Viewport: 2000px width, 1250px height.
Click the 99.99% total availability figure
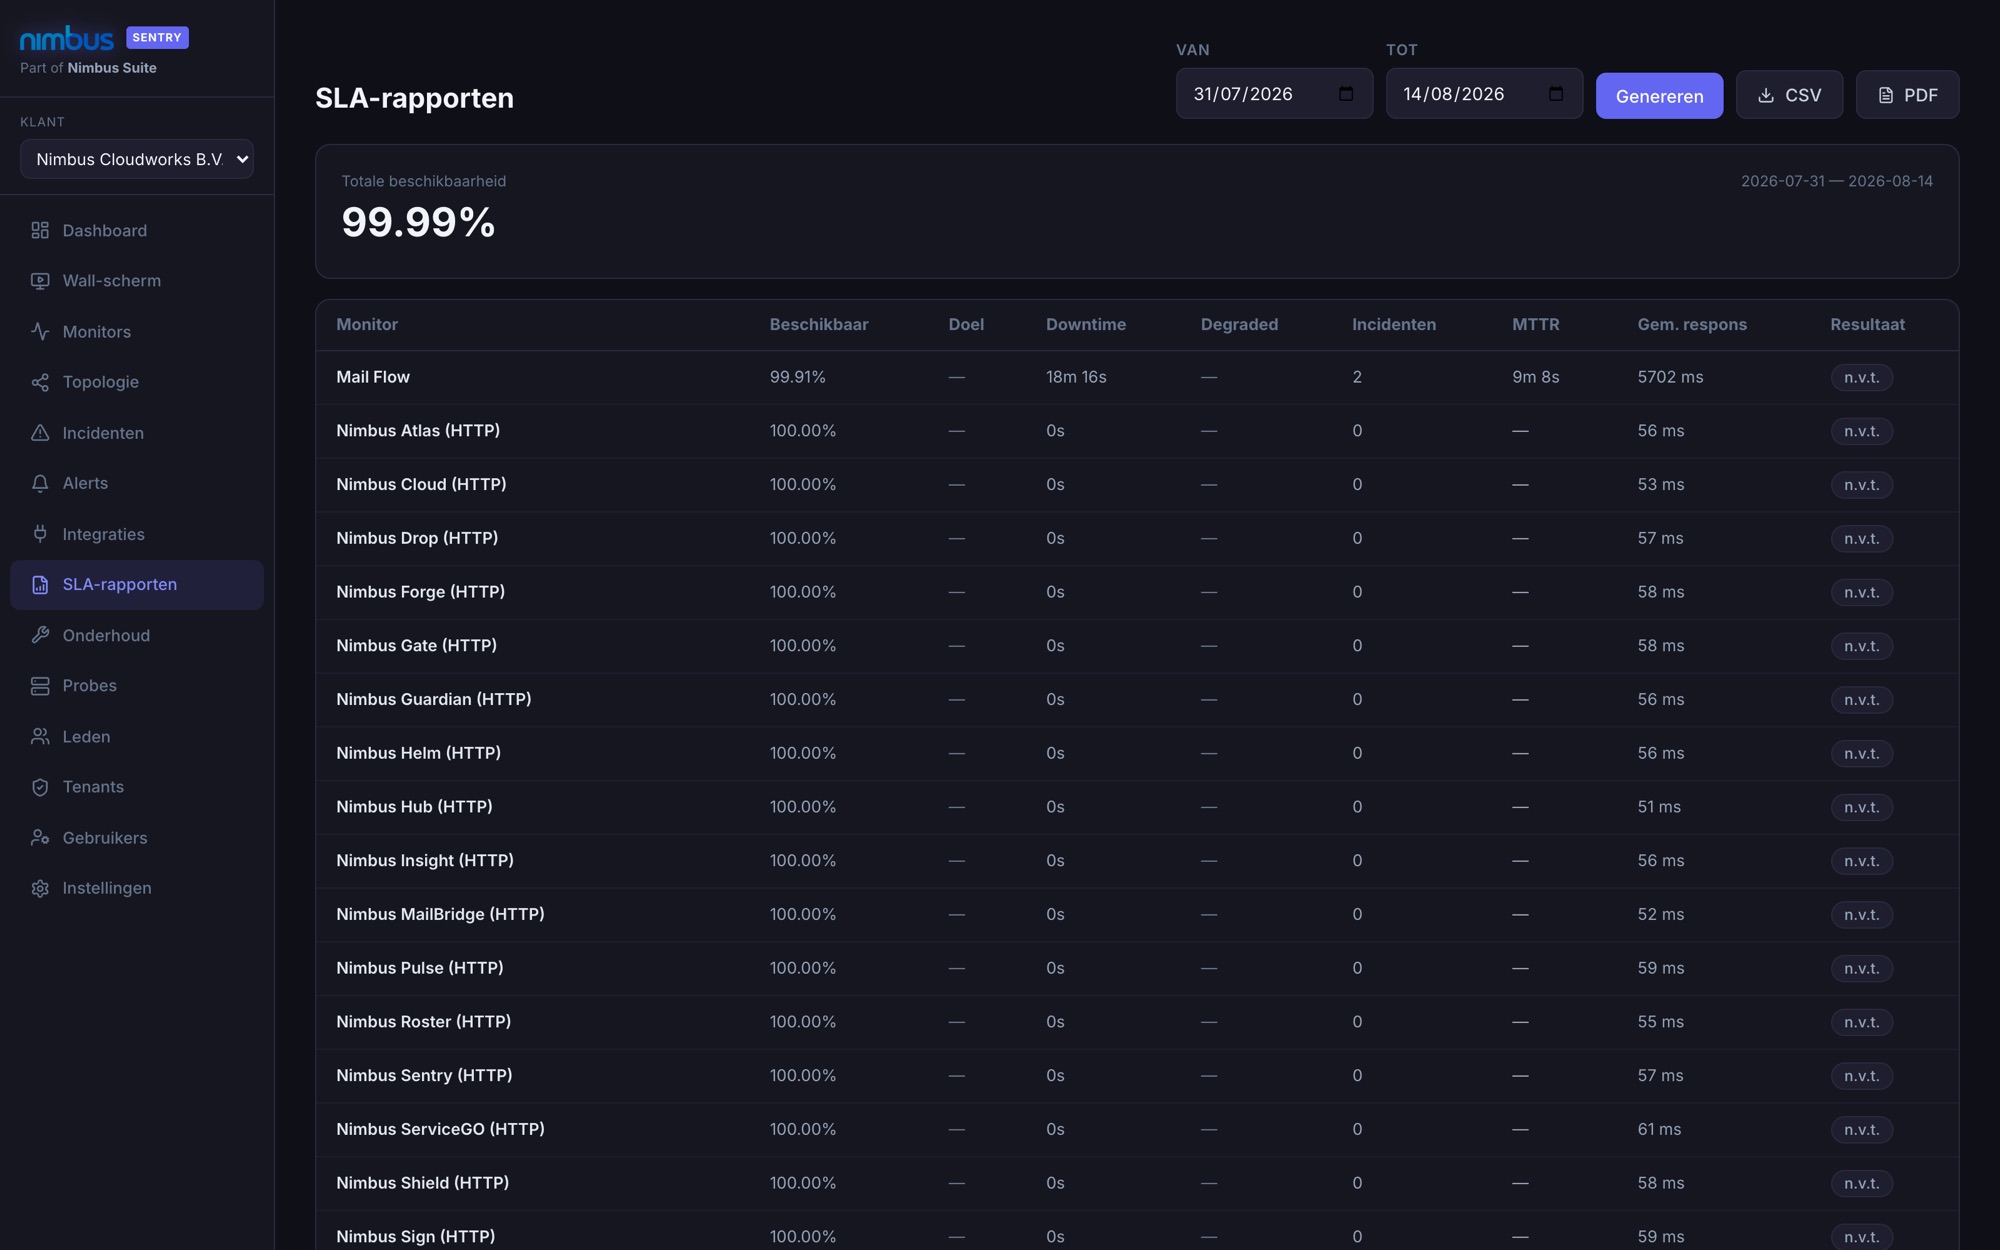tap(418, 222)
